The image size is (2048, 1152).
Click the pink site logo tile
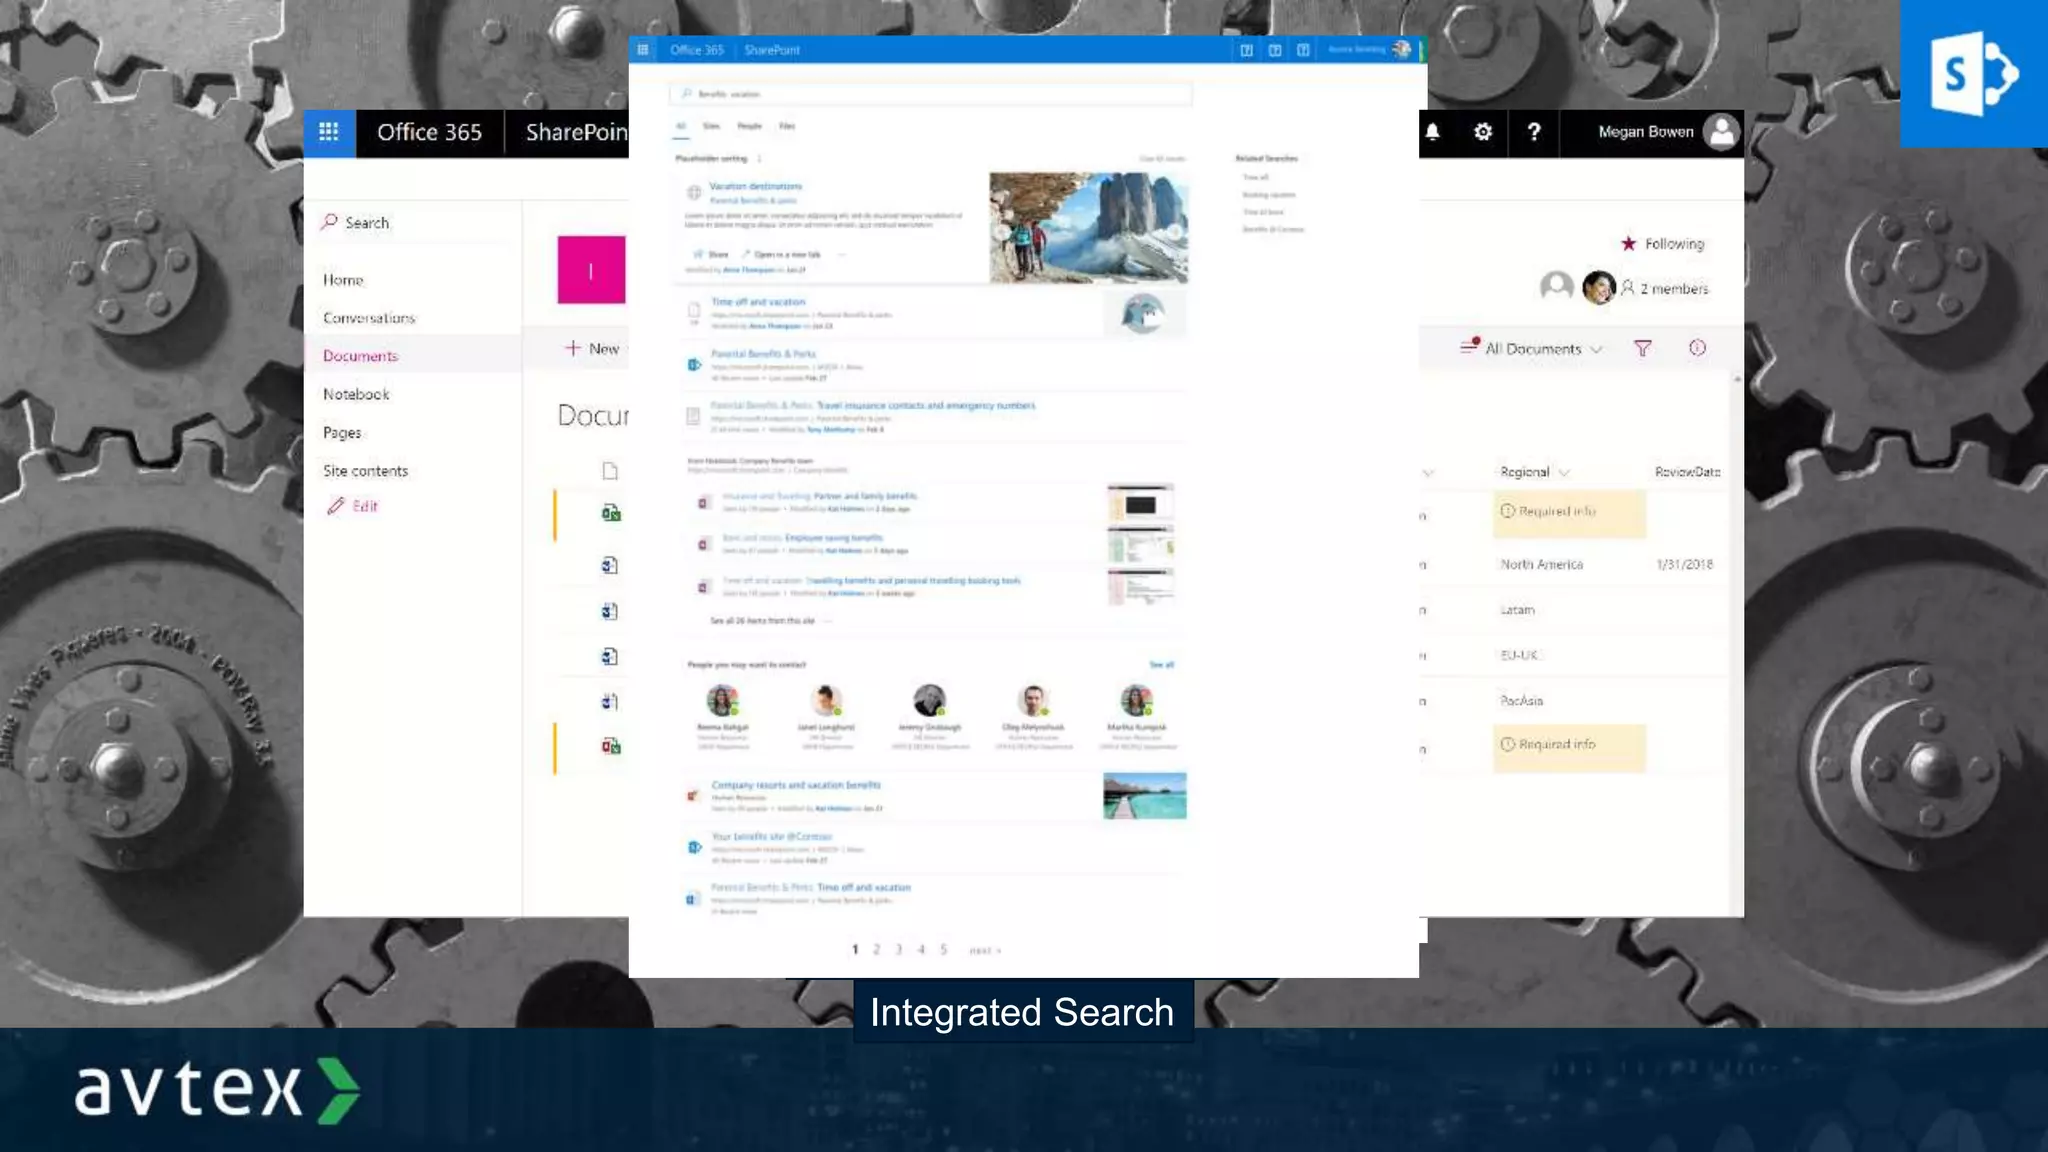[x=591, y=270]
